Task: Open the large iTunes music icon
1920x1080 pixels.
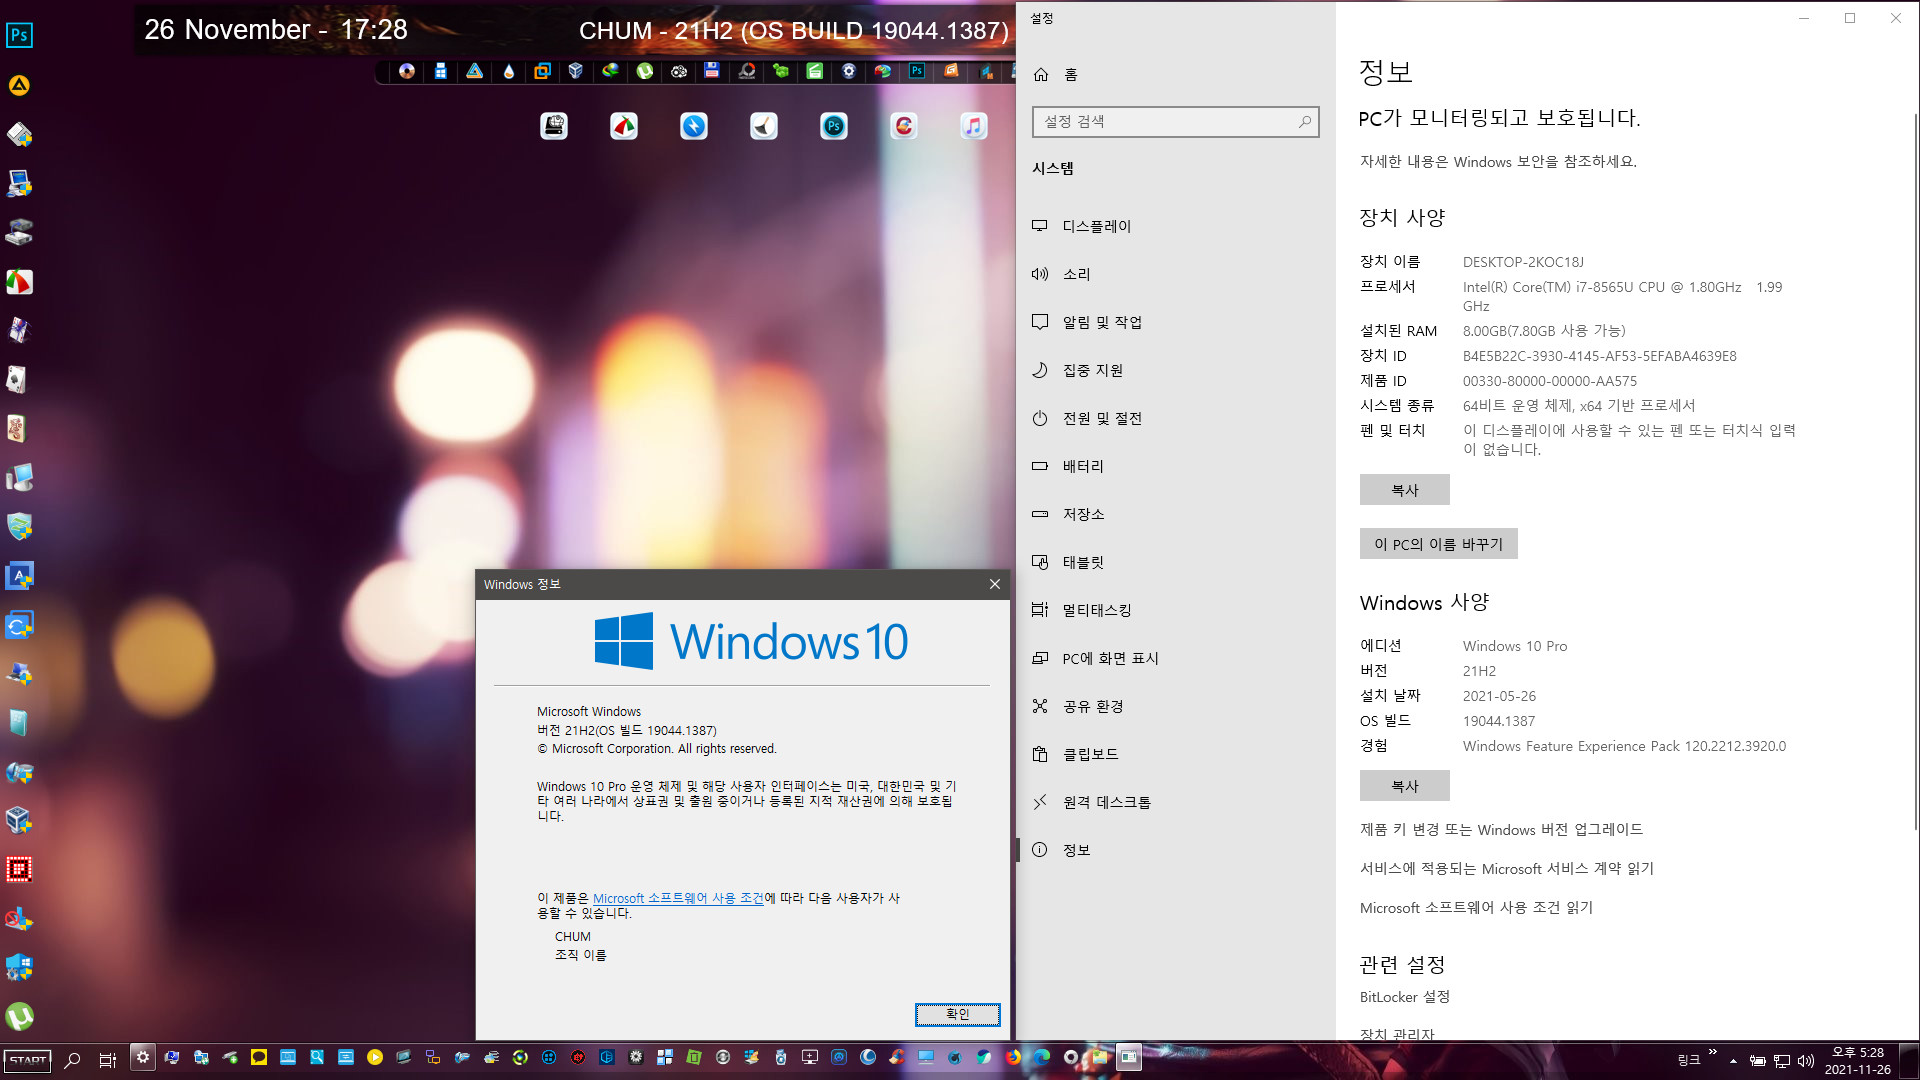Action: coord(974,126)
